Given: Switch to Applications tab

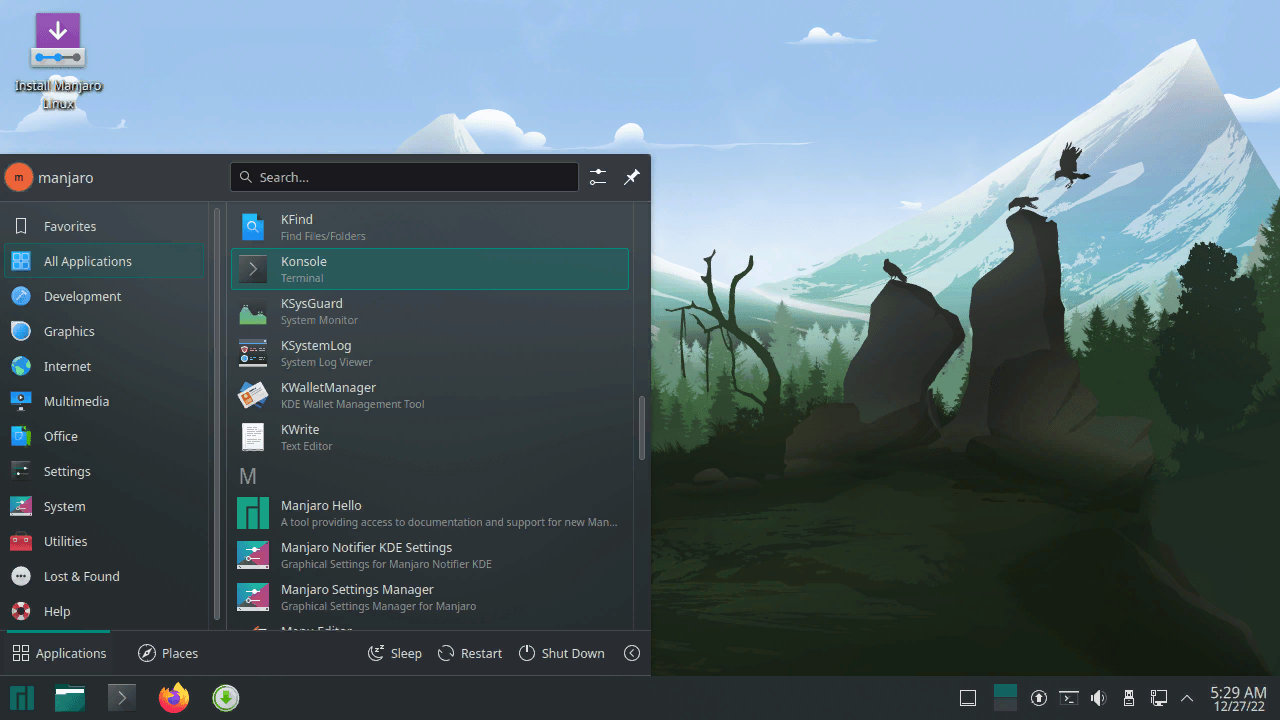Looking at the screenshot, I should pyautogui.click(x=59, y=653).
